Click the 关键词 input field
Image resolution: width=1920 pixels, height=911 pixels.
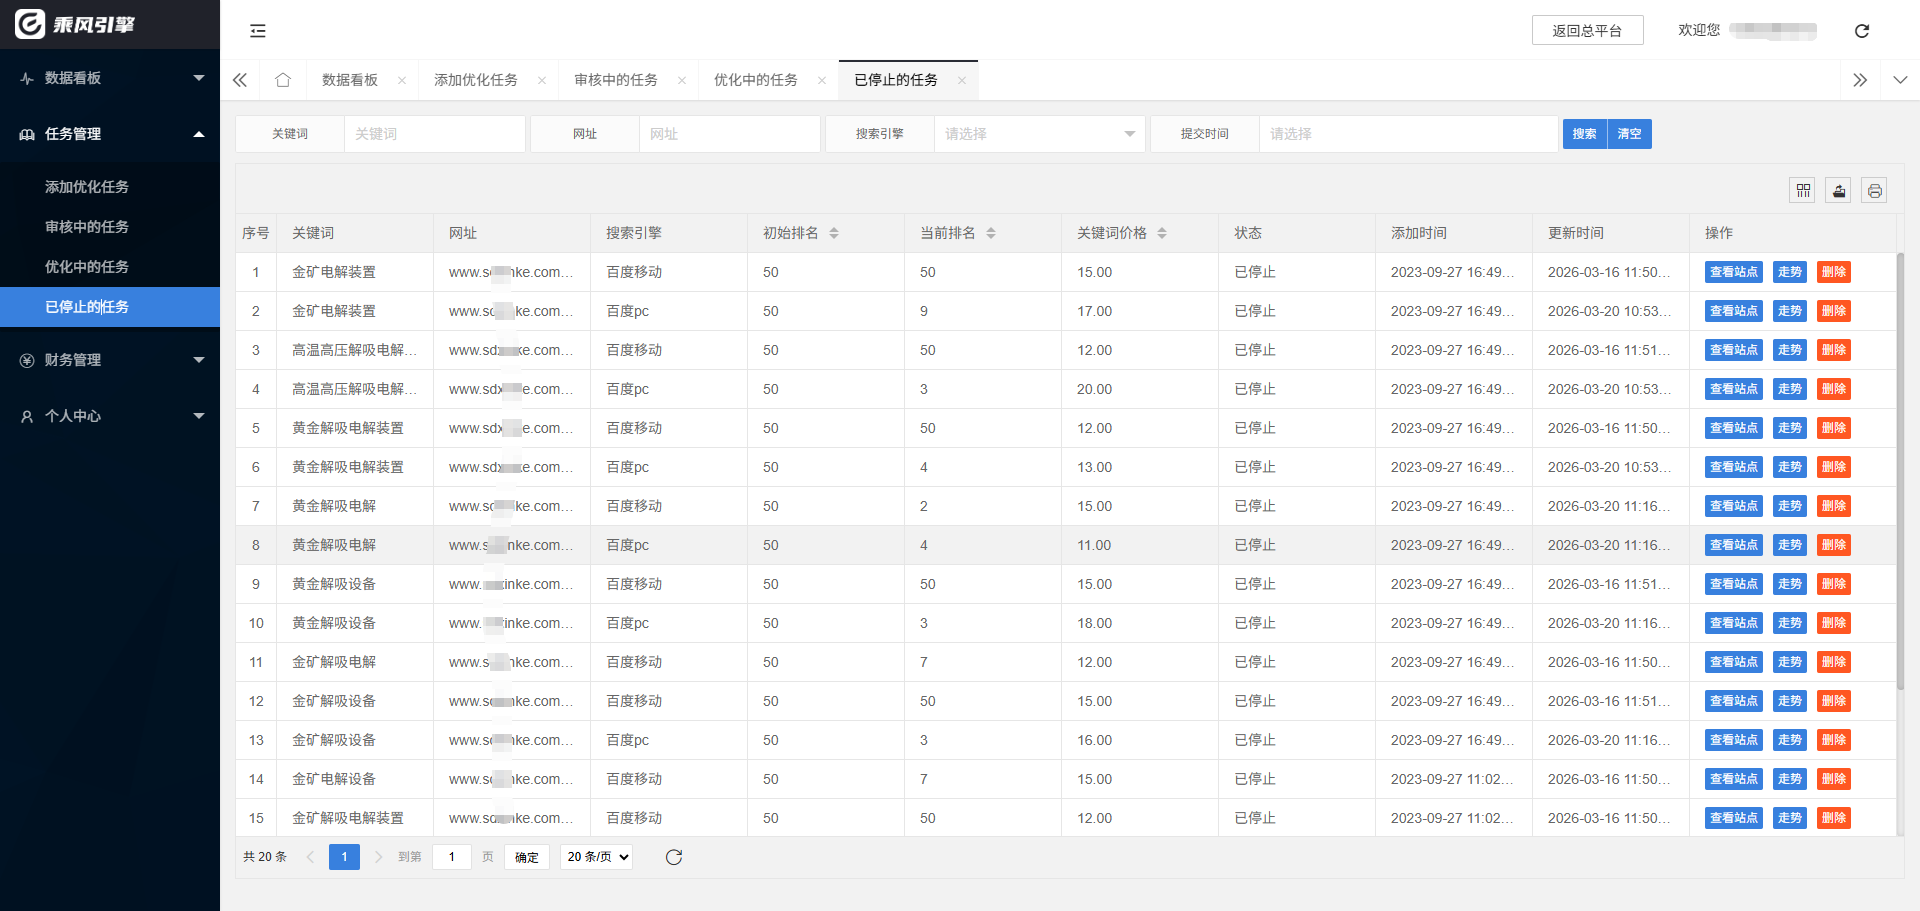pyautogui.click(x=434, y=134)
